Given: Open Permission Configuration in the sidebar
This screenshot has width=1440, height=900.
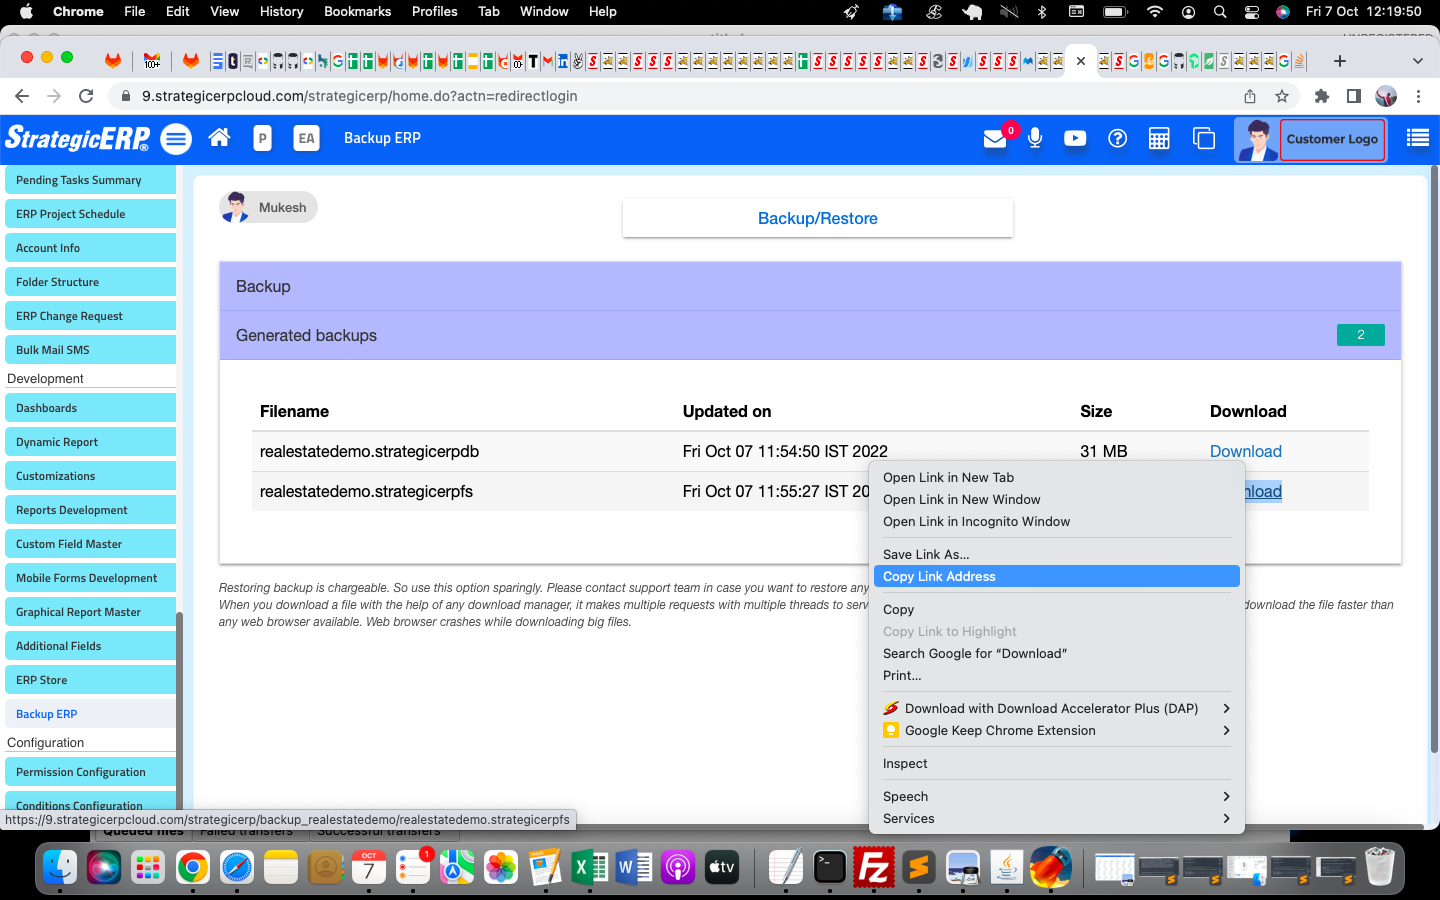Looking at the screenshot, I should [90, 772].
